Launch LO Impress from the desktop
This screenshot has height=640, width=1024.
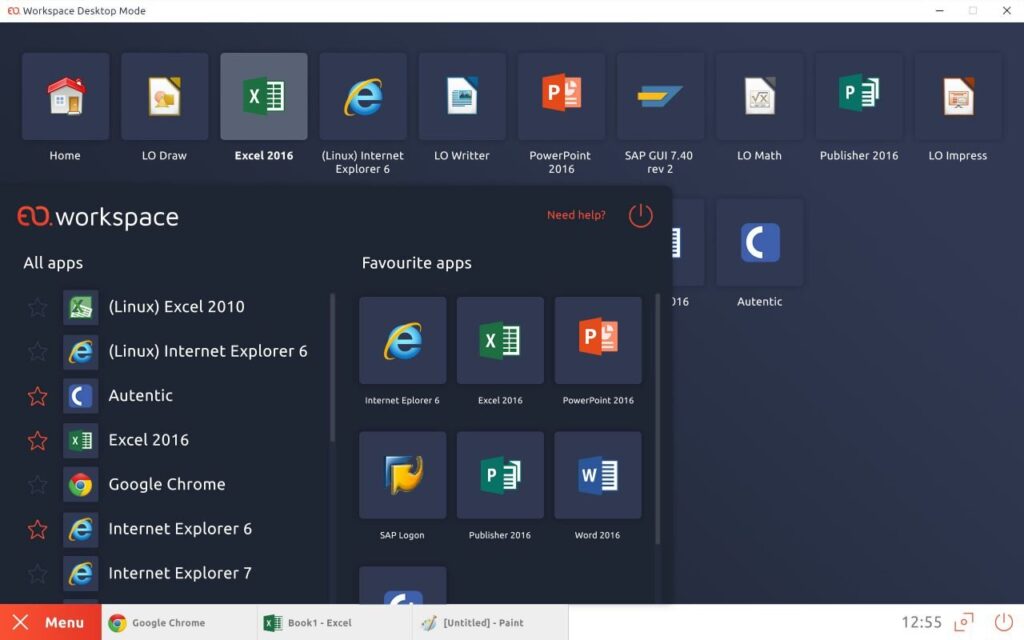pos(958,96)
